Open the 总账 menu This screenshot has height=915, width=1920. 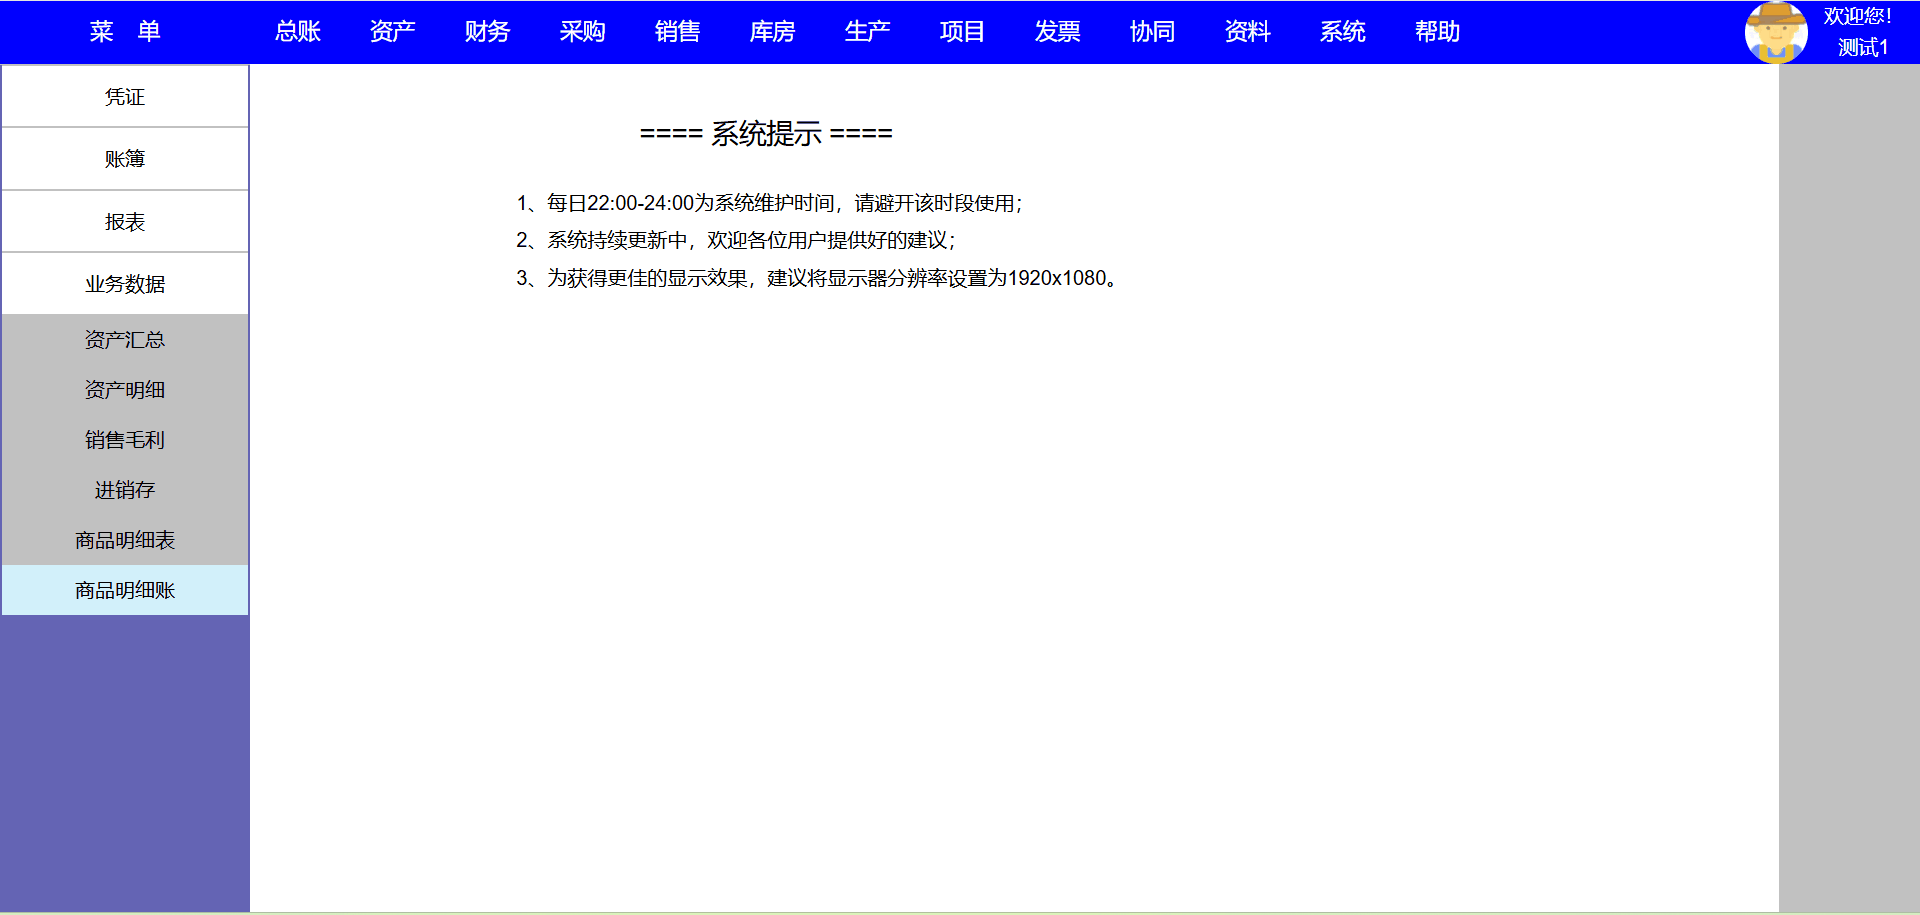(x=298, y=32)
